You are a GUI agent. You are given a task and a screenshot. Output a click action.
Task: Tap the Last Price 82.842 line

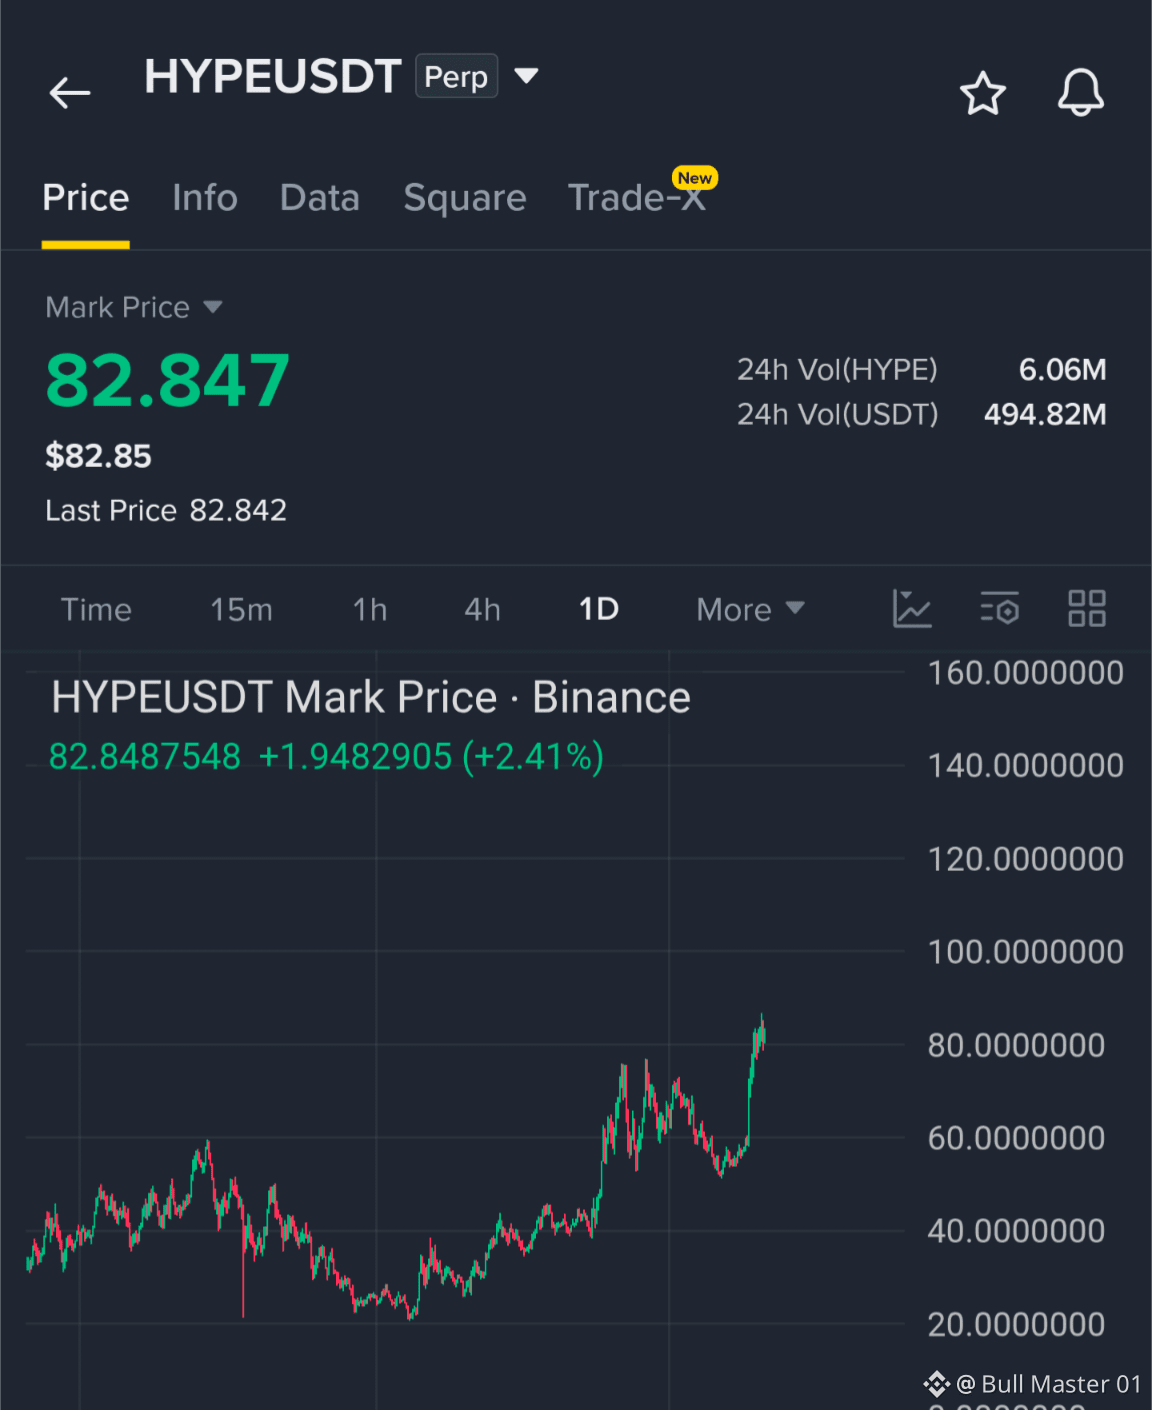pos(166,510)
